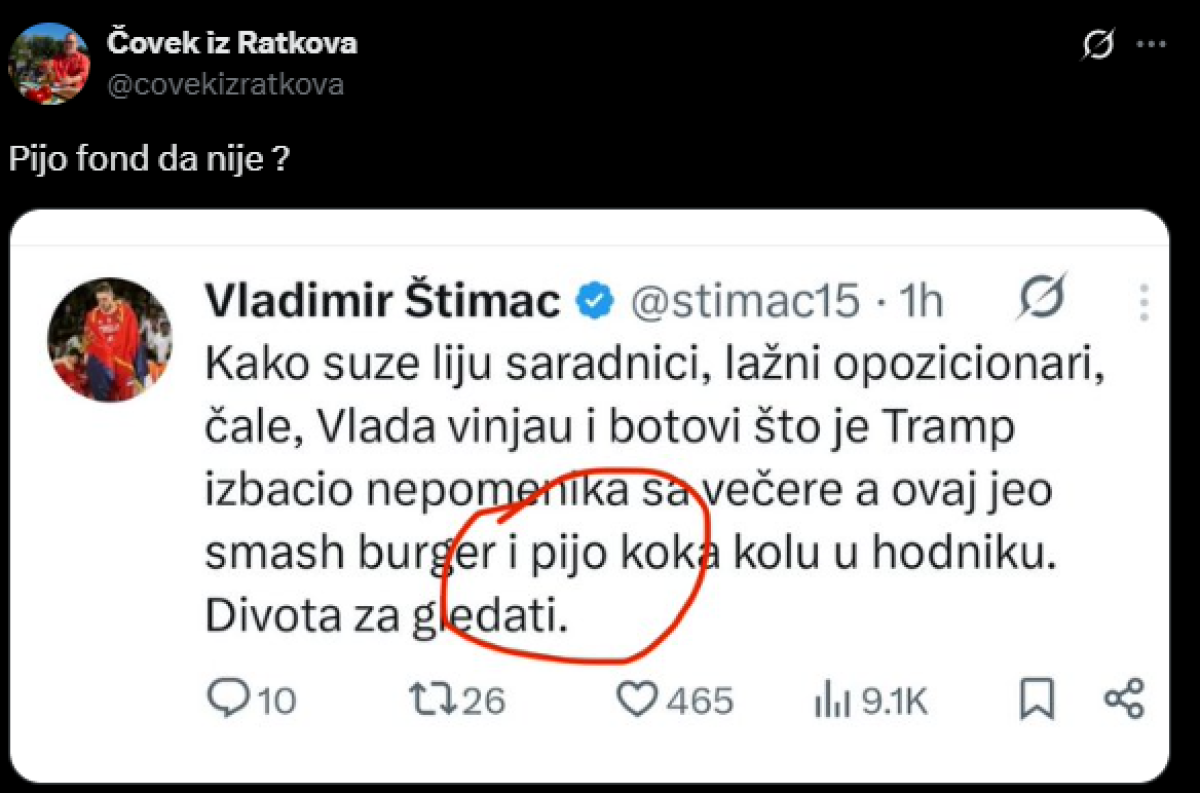
Task: Open the horizontal three-dot more menu
Action: click(x=1153, y=46)
